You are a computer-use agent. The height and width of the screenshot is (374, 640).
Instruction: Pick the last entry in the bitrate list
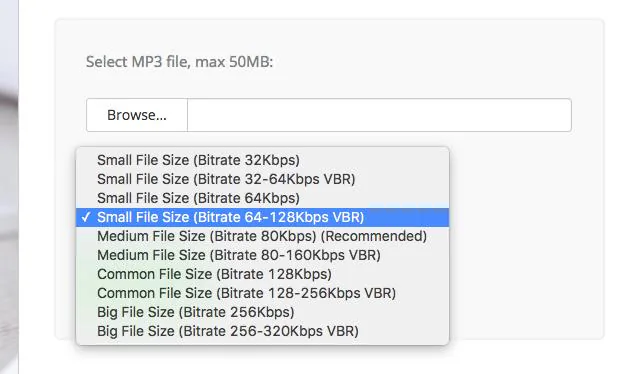[x=262, y=331]
